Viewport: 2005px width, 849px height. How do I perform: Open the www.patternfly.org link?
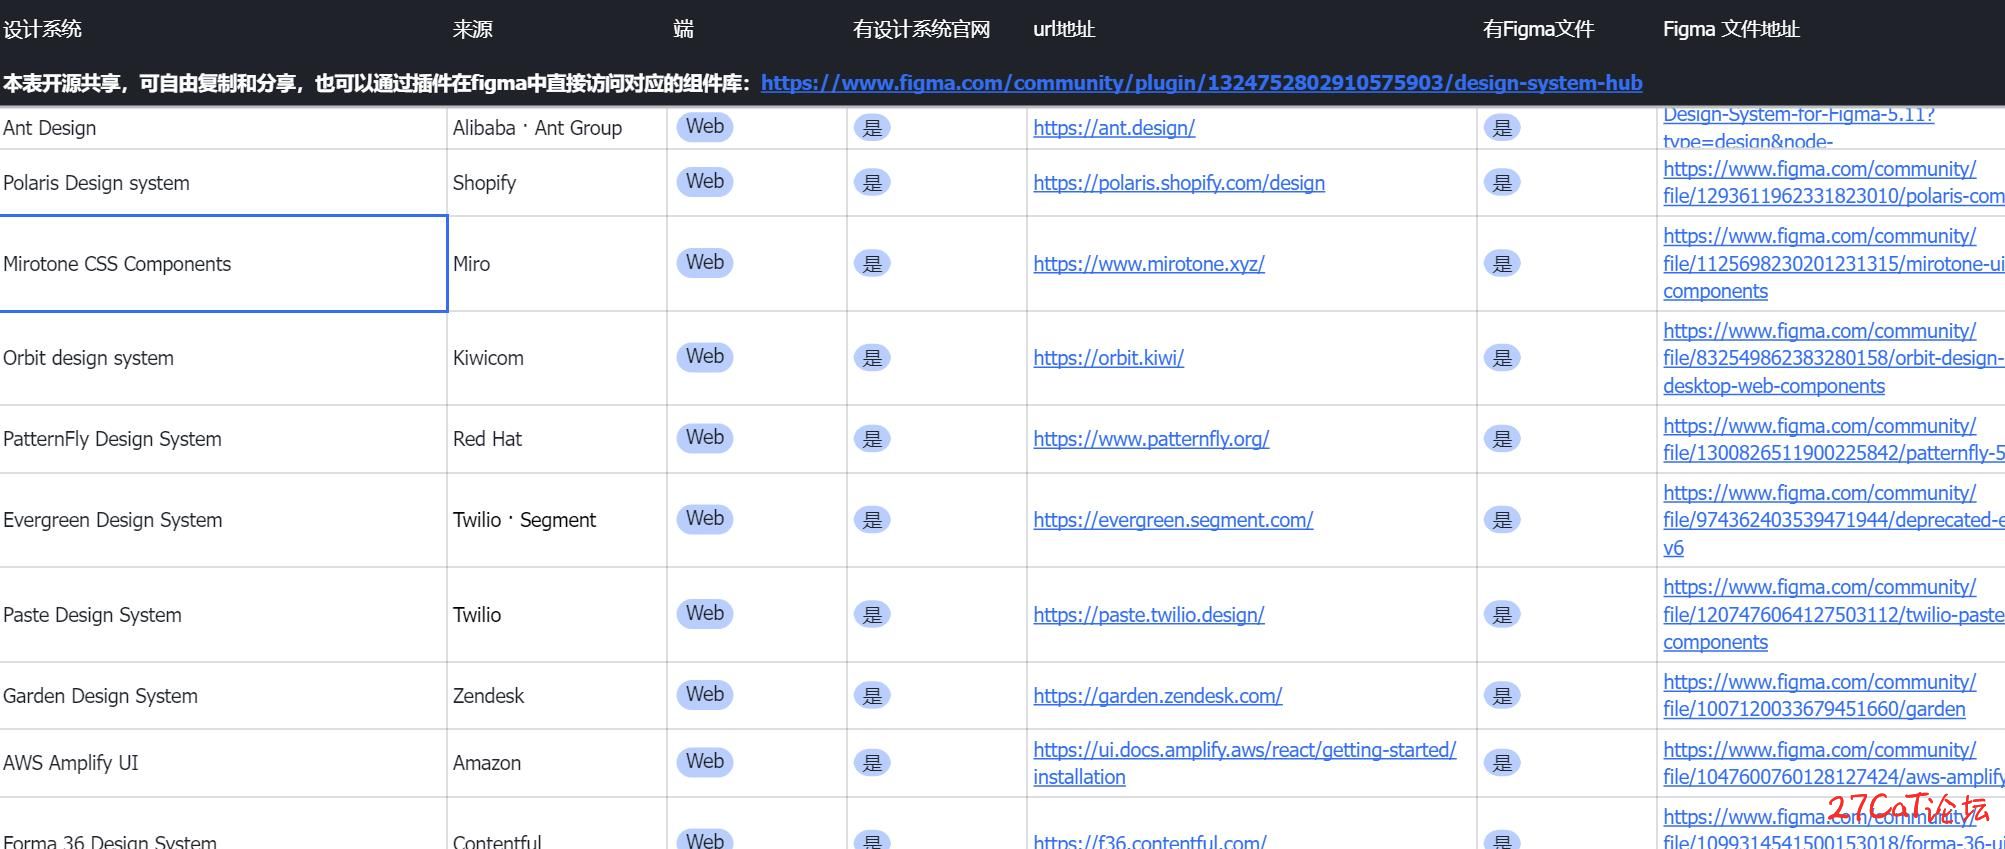[1151, 439]
